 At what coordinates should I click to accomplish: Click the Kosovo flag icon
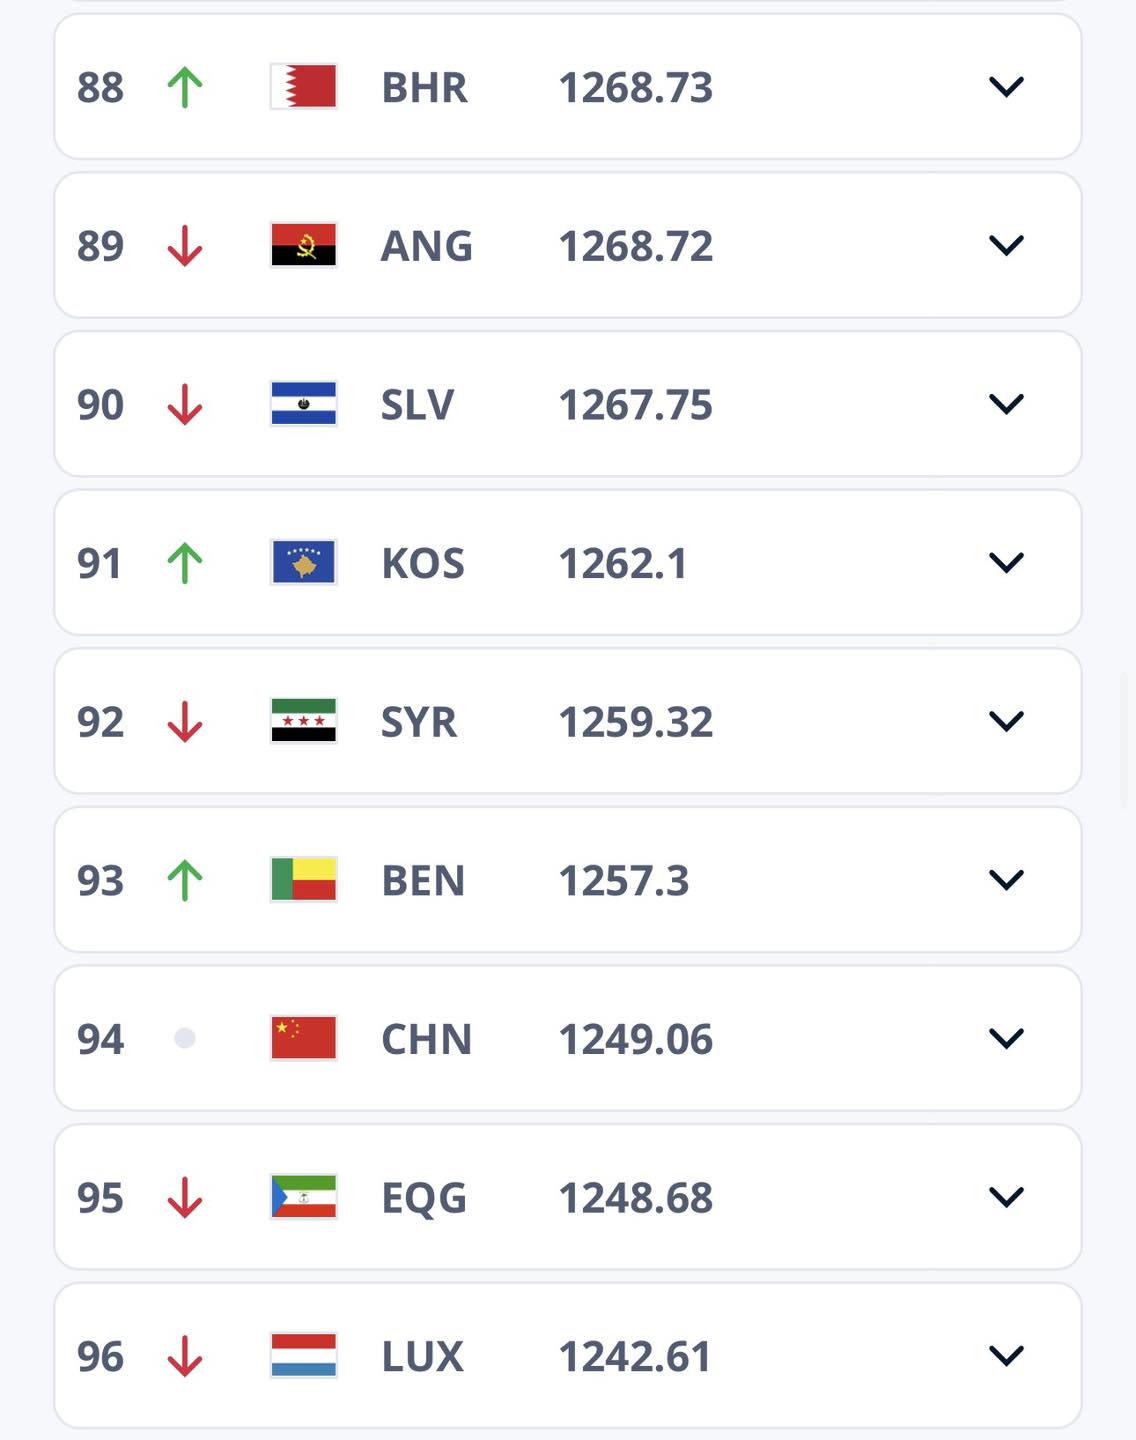coord(304,563)
